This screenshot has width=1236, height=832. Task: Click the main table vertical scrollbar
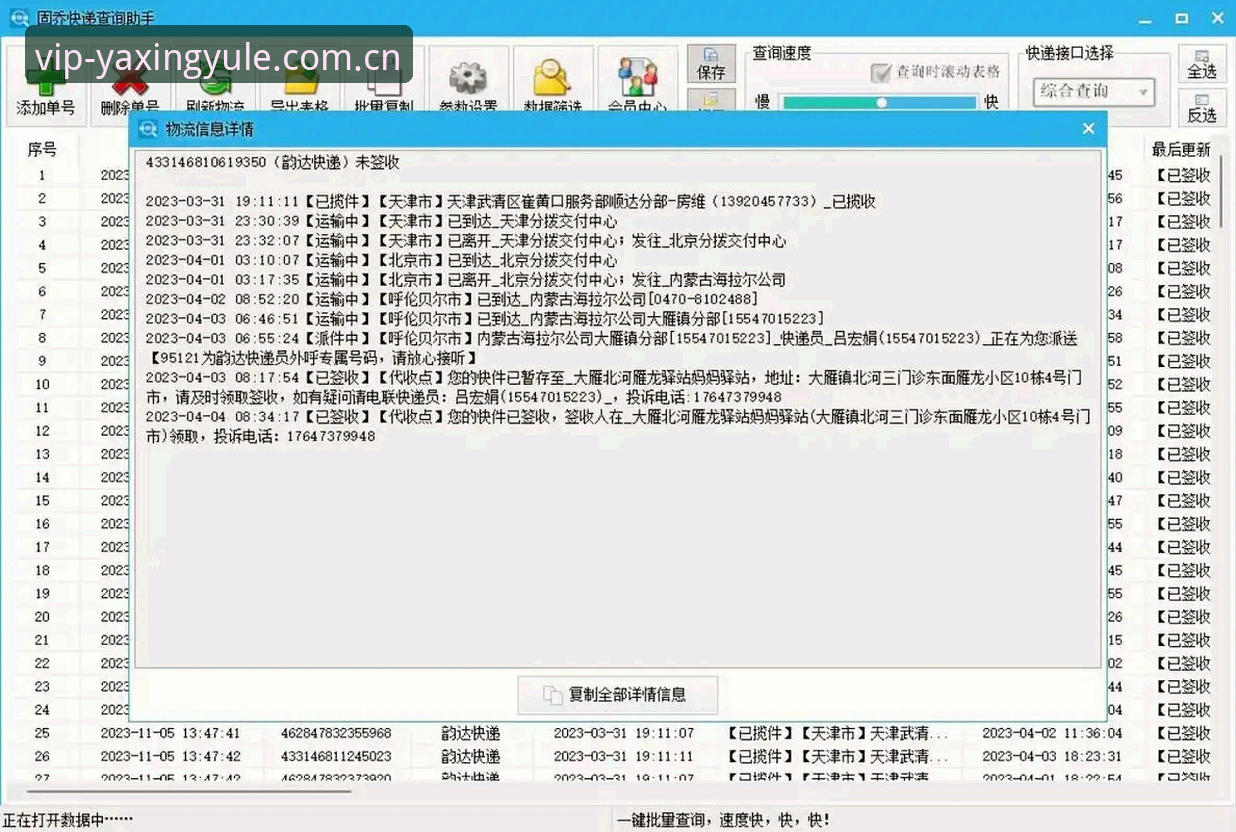[x=1222, y=190]
